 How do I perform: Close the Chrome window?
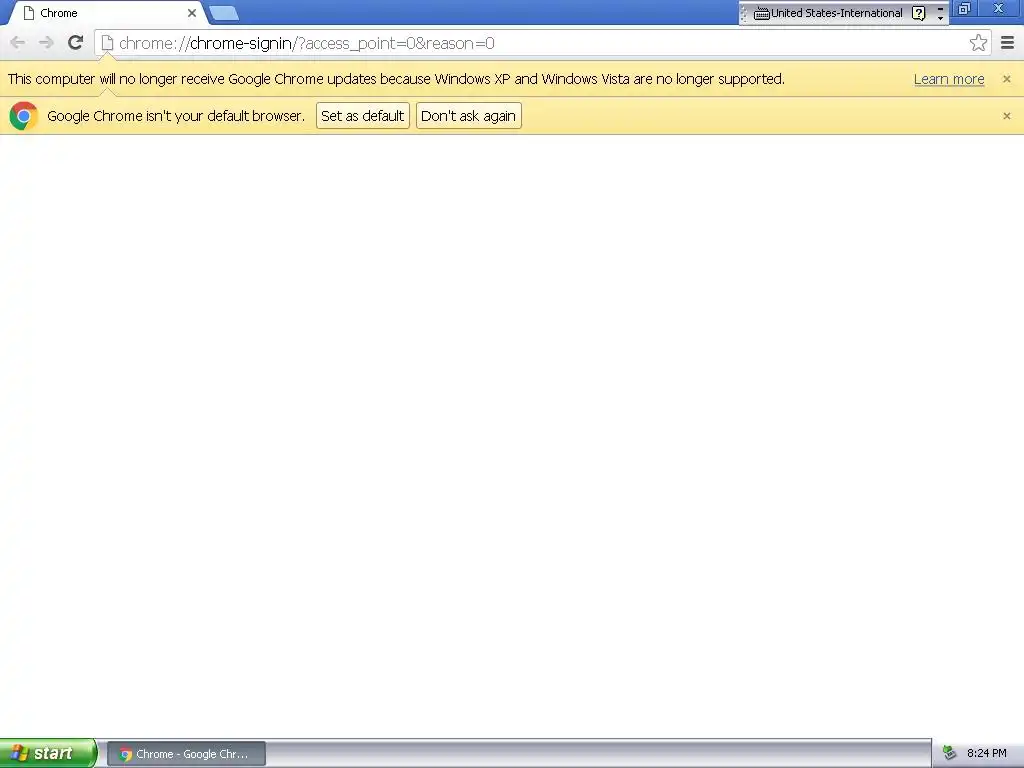999,9
